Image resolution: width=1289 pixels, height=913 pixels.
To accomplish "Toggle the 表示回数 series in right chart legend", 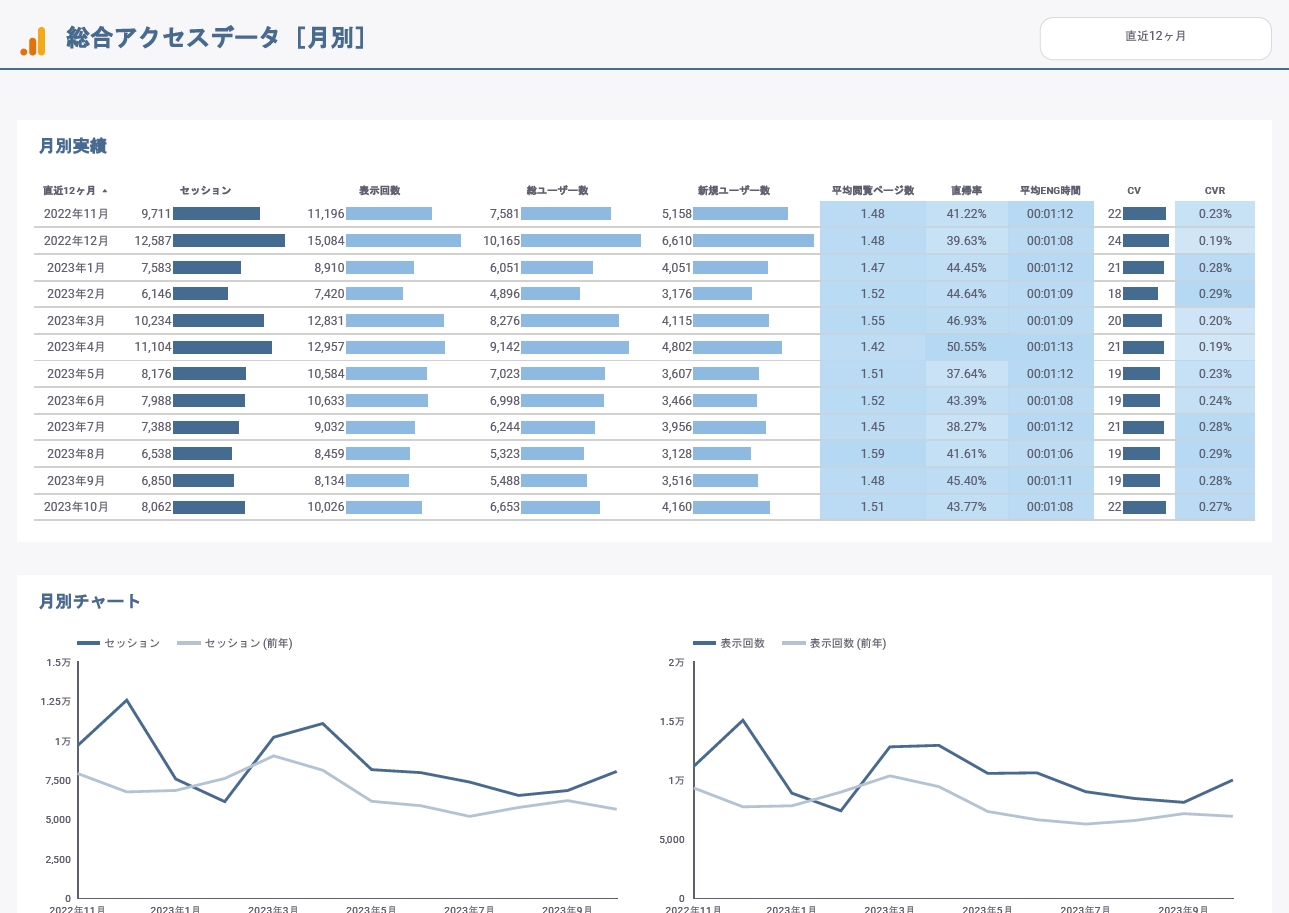I will pos(742,643).
